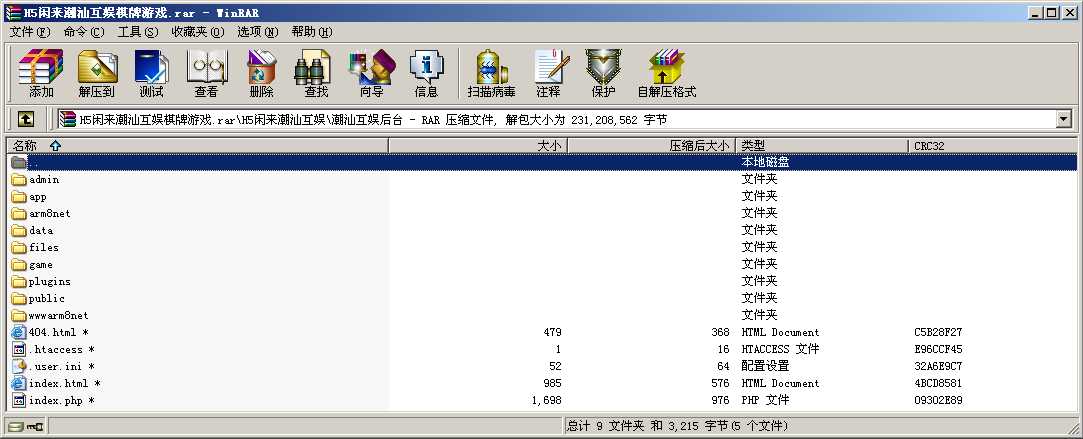The width and height of the screenshot is (1083, 439).
Task: Click the index.php file icon
Action: point(19,400)
